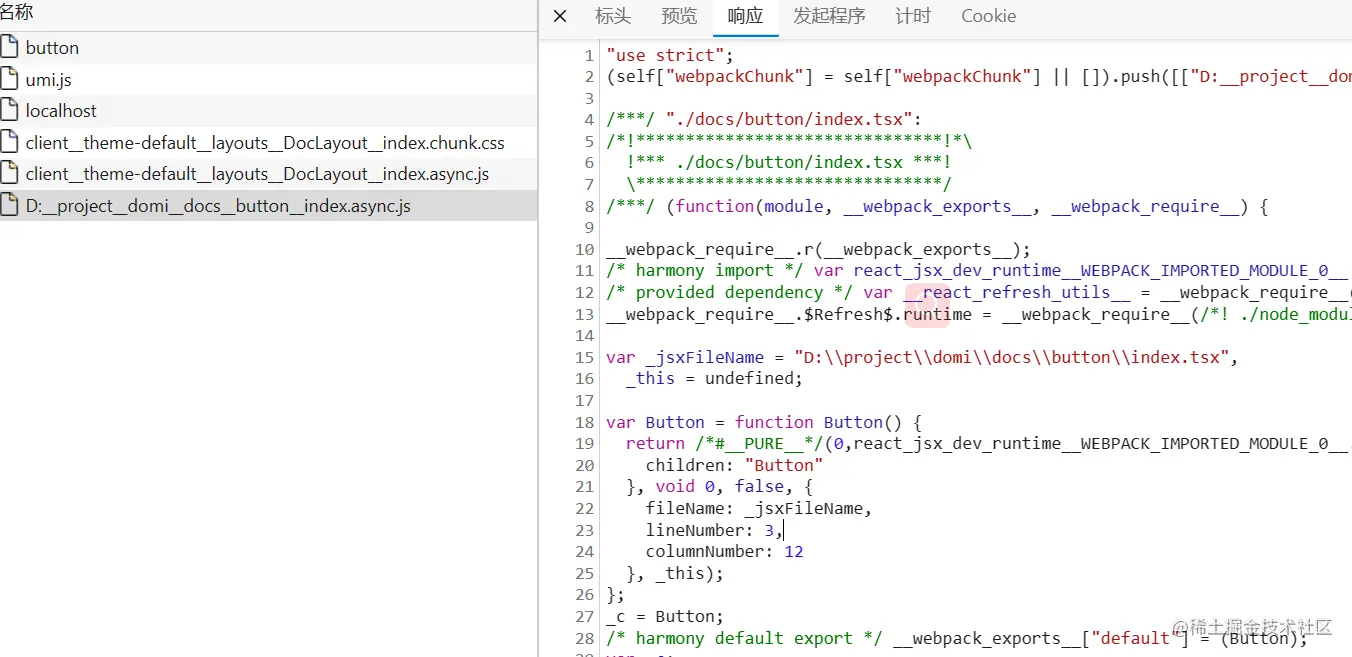Click file icon beside umi.js
Viewport: 1352px width, 657px height.
point(9,78)
